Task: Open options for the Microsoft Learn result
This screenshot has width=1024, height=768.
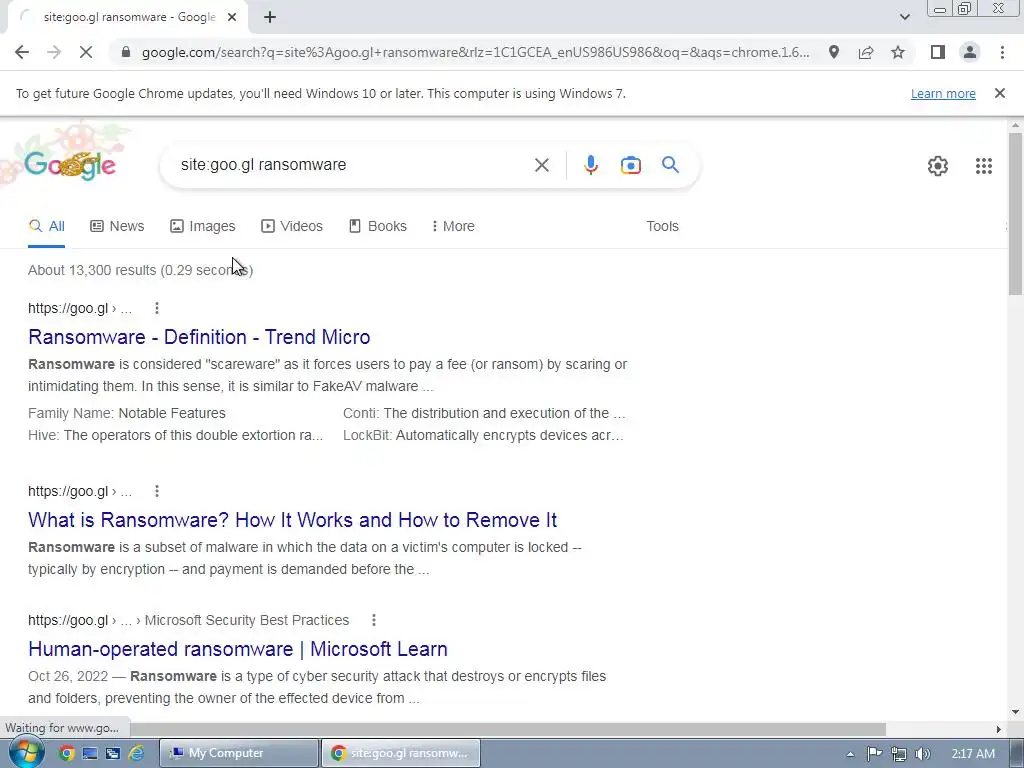Action: [374, 620]
